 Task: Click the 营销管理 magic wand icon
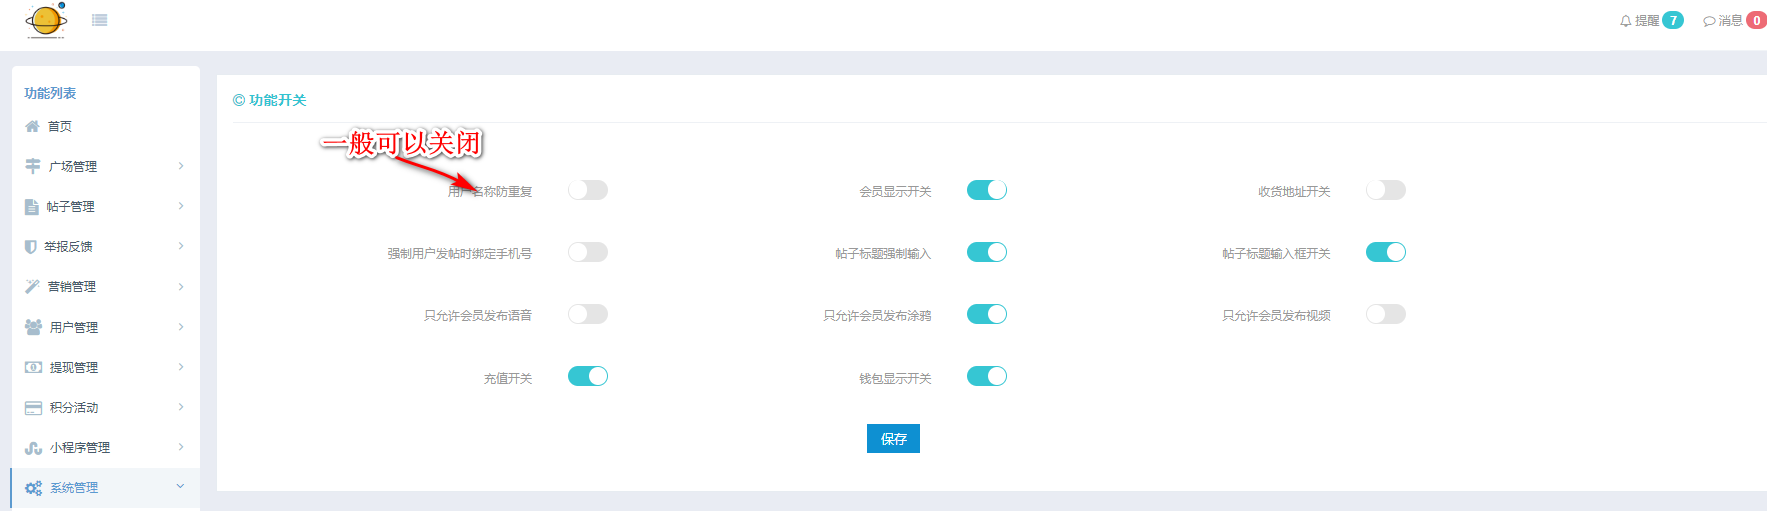(32, 286)
